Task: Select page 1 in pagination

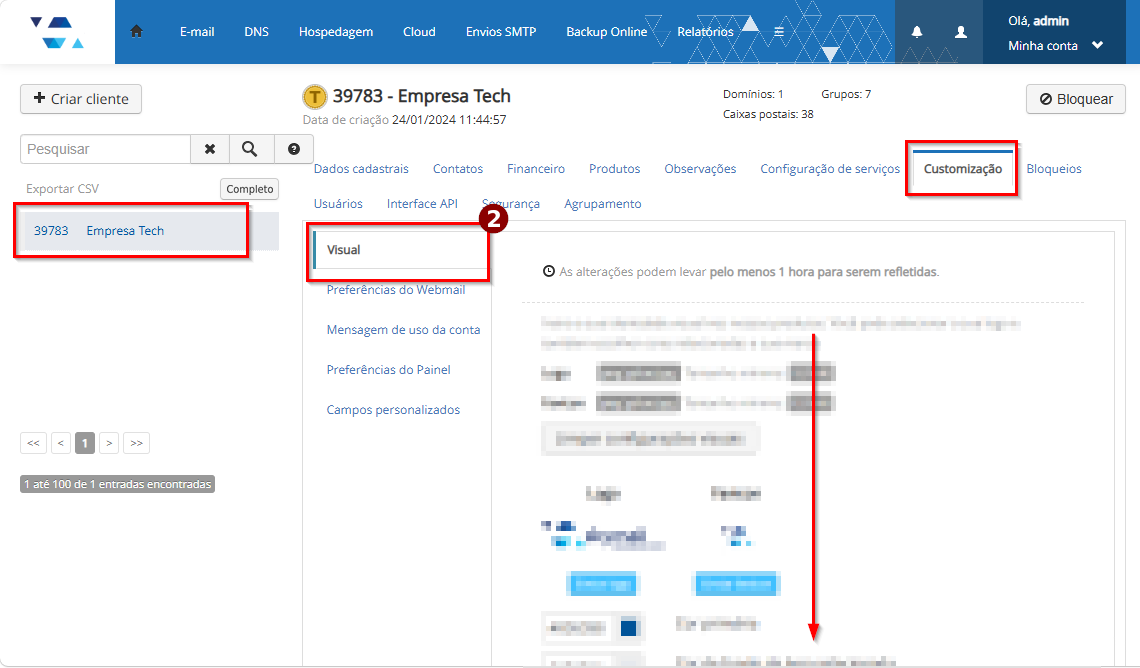Action: 85,443
